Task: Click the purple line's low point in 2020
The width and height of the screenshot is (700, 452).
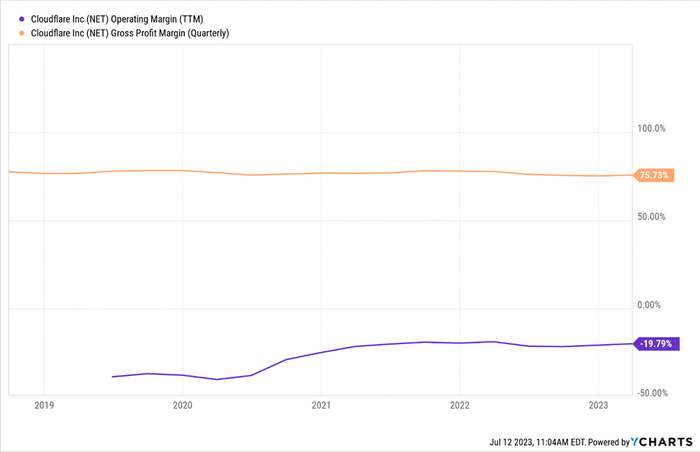Action: pyautogui.click(x=217, y=380)
